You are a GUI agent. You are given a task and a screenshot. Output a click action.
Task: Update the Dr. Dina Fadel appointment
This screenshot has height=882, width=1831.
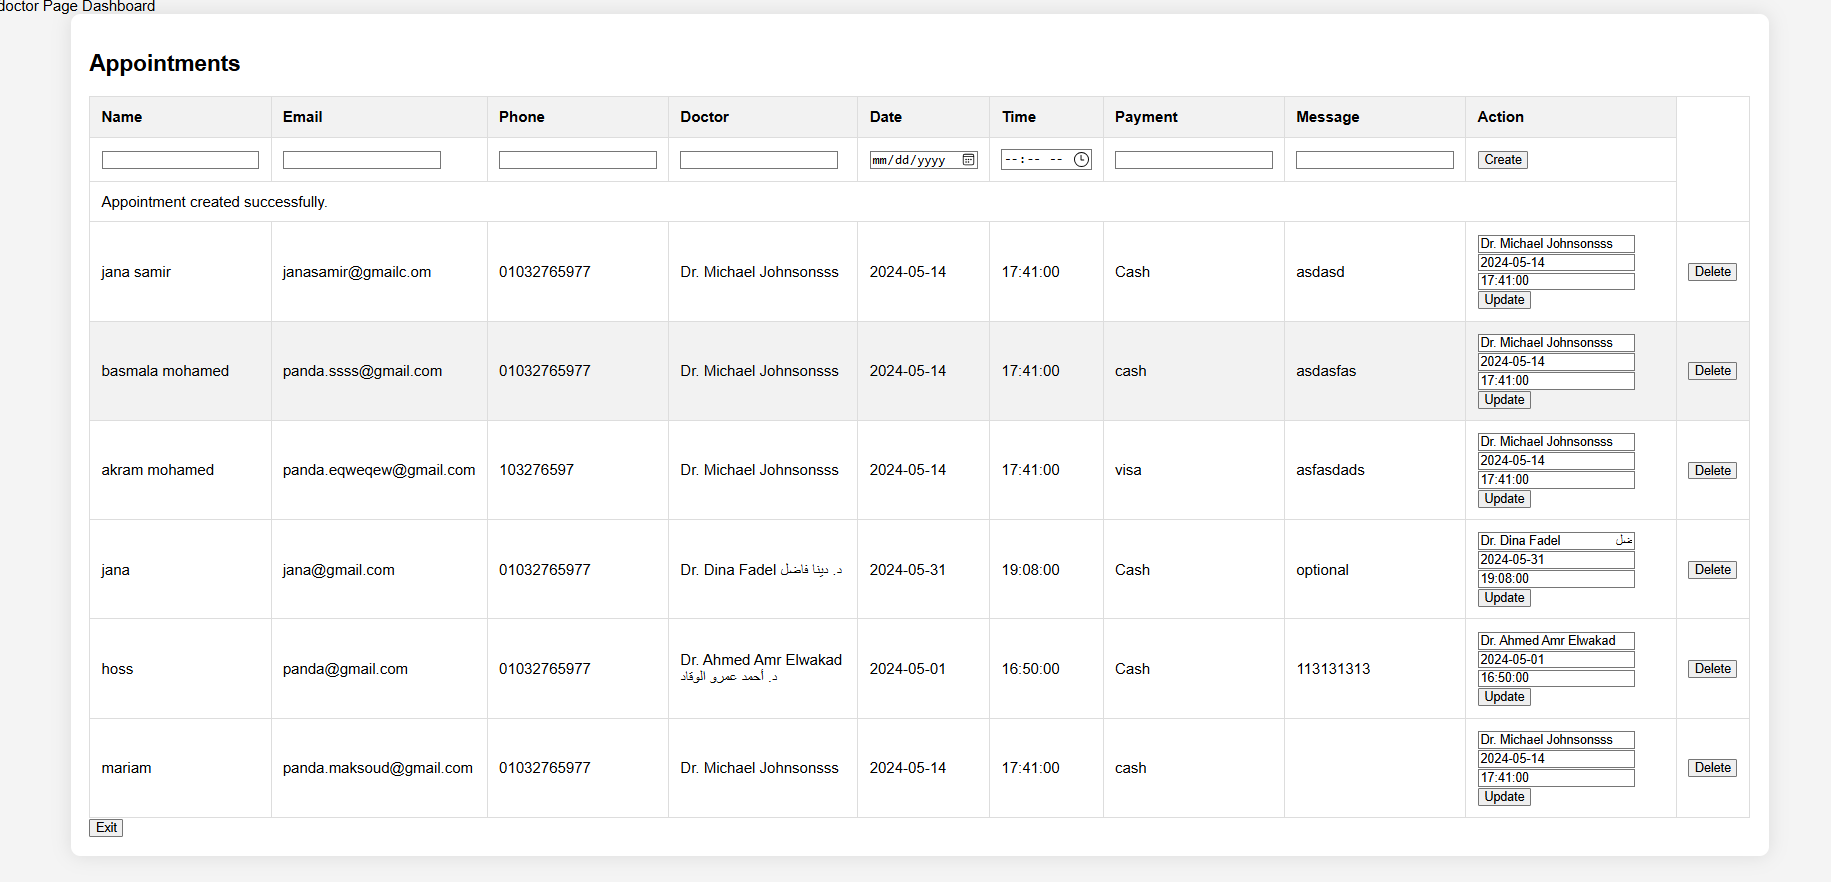tap(1504, 598)
